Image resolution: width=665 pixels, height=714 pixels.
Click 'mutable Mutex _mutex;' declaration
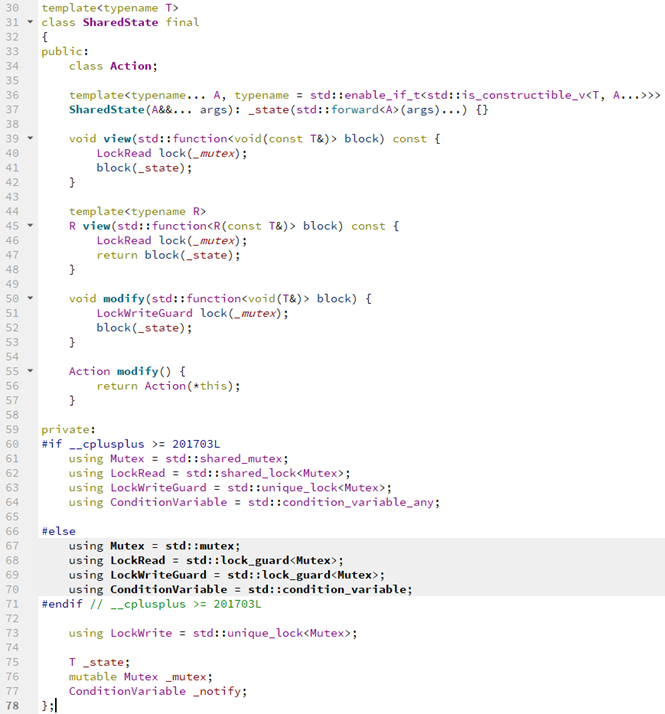click(141, 677)
